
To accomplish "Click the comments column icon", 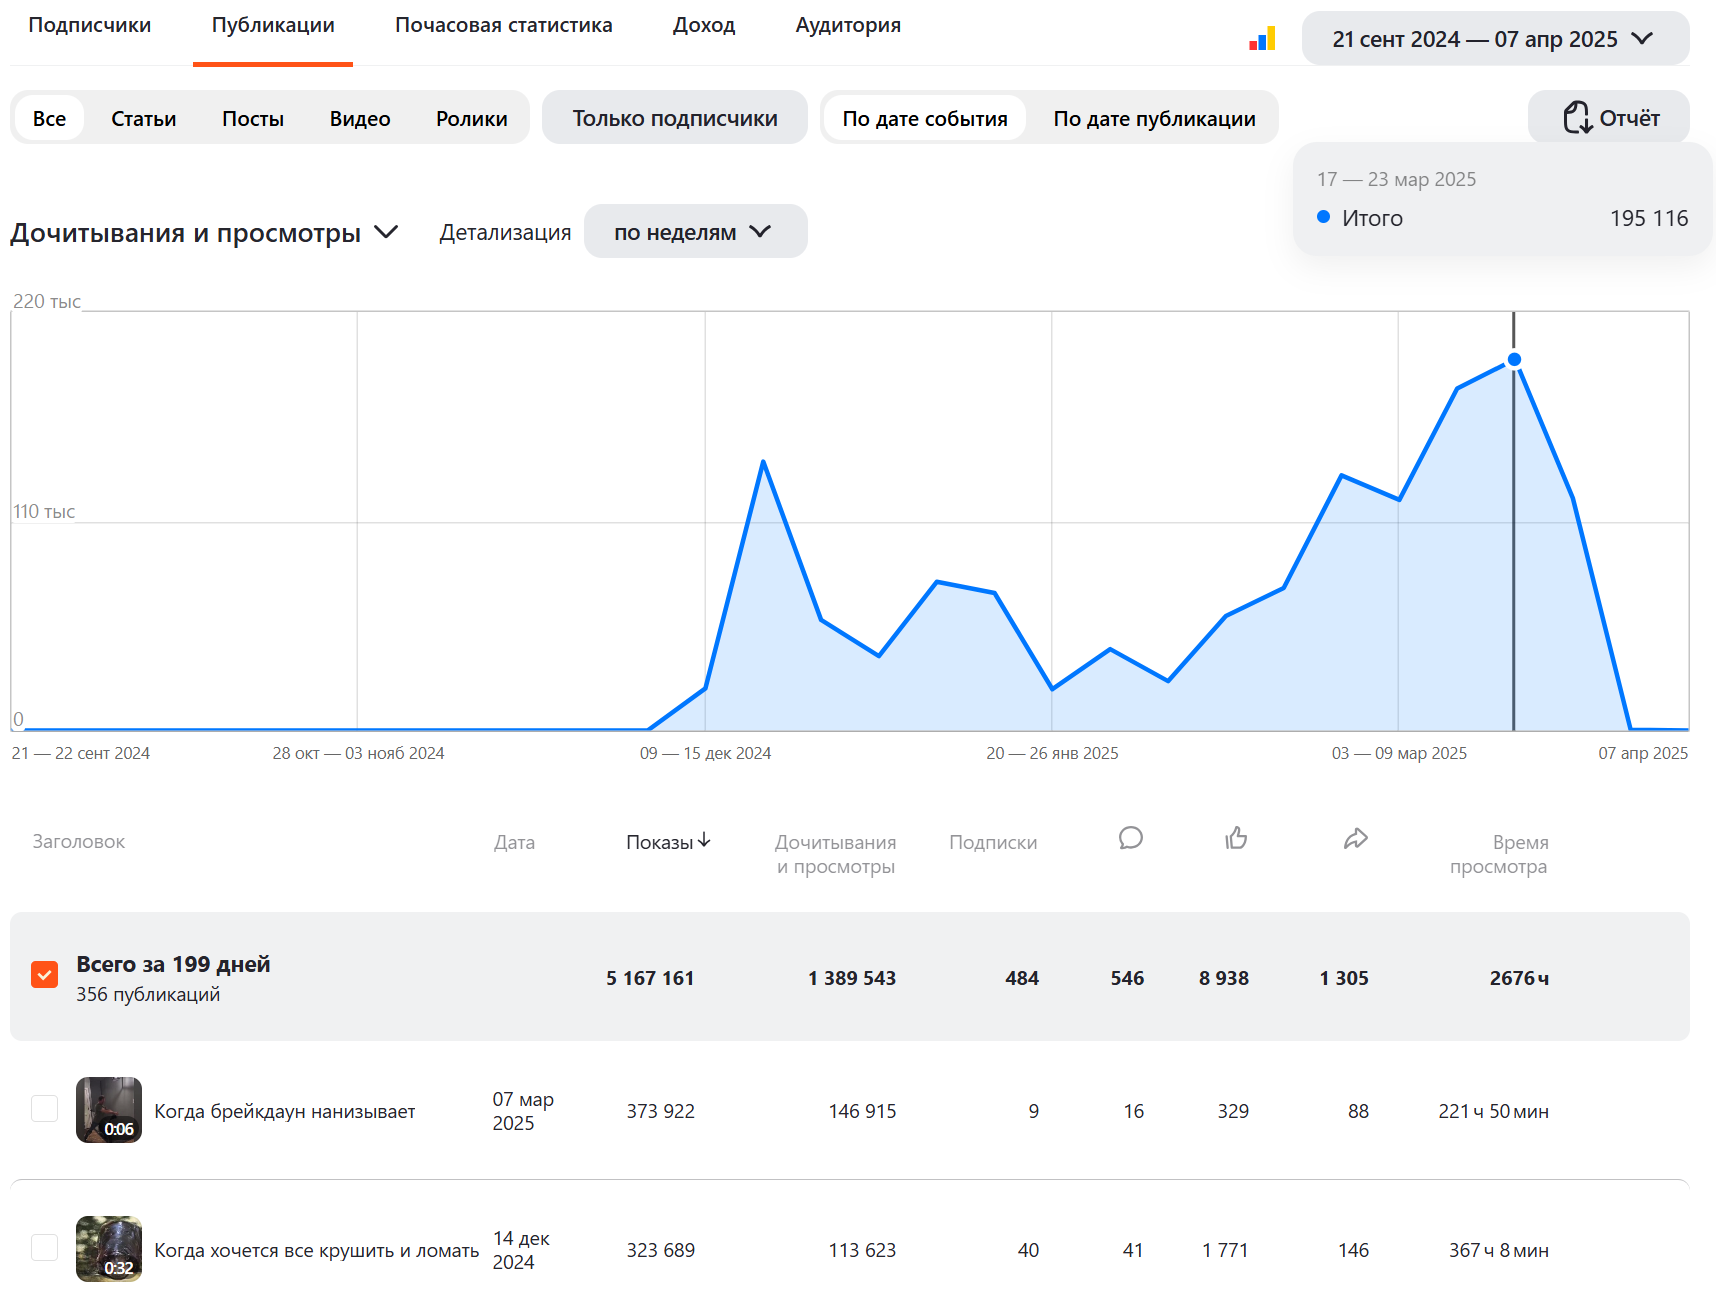I will tap(1130, 838).
